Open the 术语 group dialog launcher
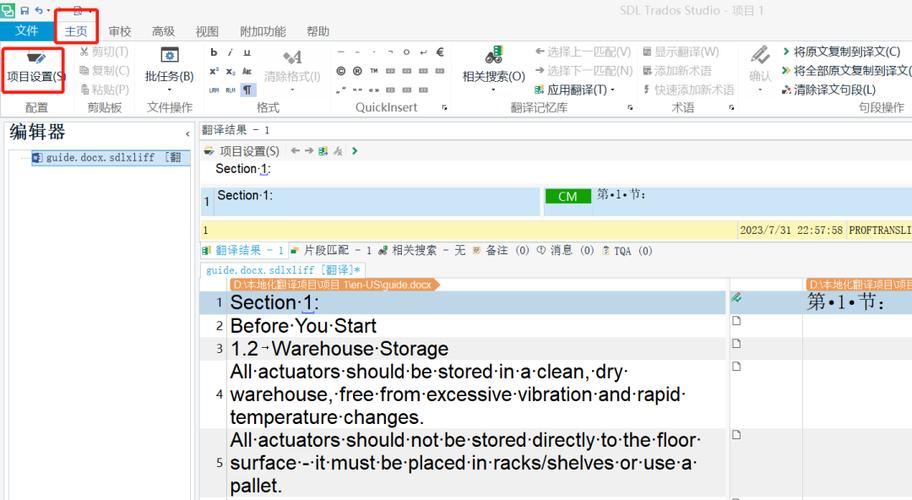The height and width of the screenshot is (500, 912). pyautogui.click(x=731, y=108)
